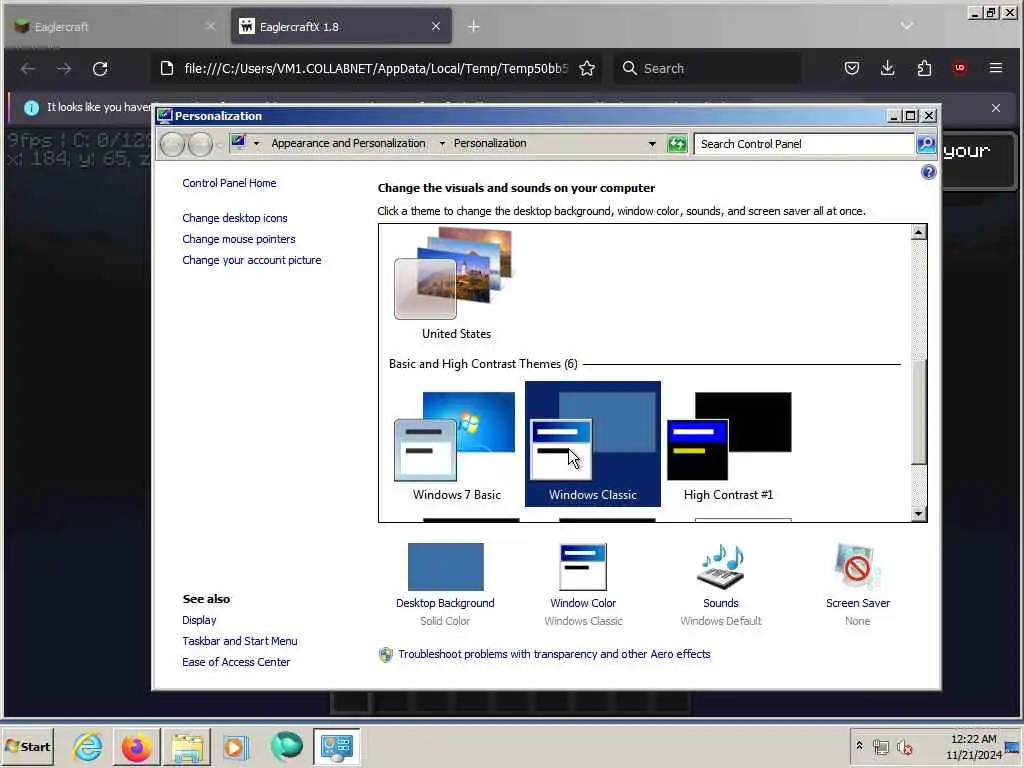Click Appearance and Personalization breadcrumb
Image resolution: width=1024 pixels, height=768 pixels.
pyautogui.click(x=348, y=143)
